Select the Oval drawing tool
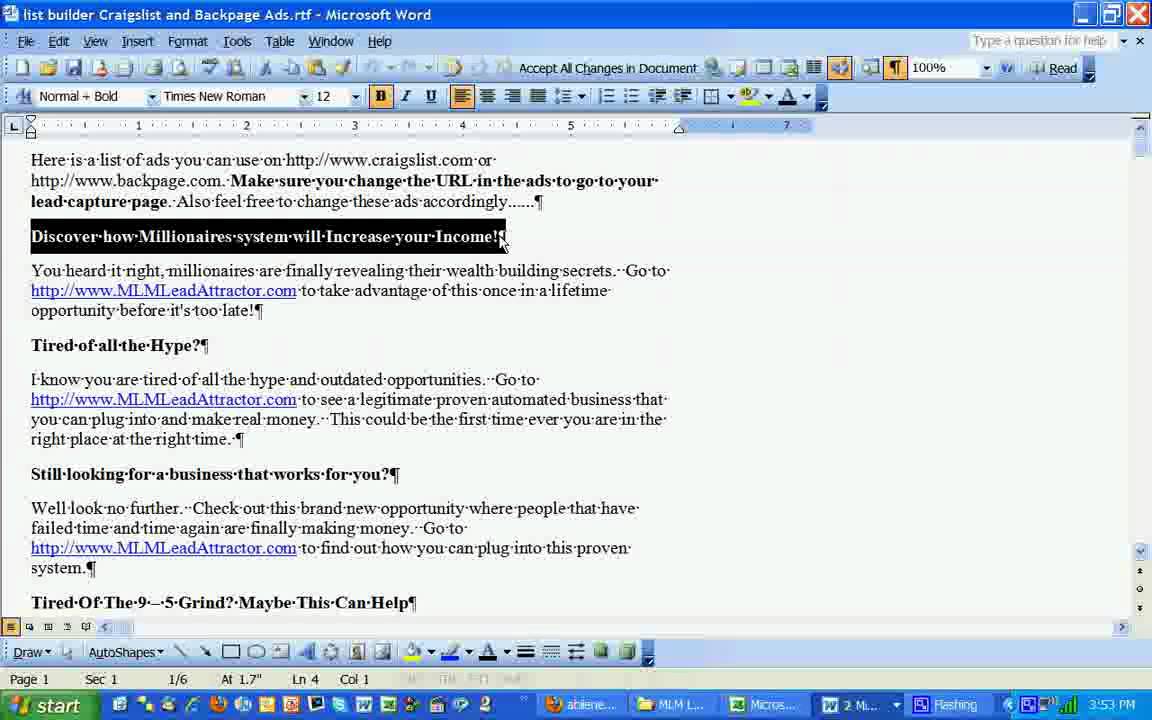Screen dimensions: 1152x720 click(256, 652)
